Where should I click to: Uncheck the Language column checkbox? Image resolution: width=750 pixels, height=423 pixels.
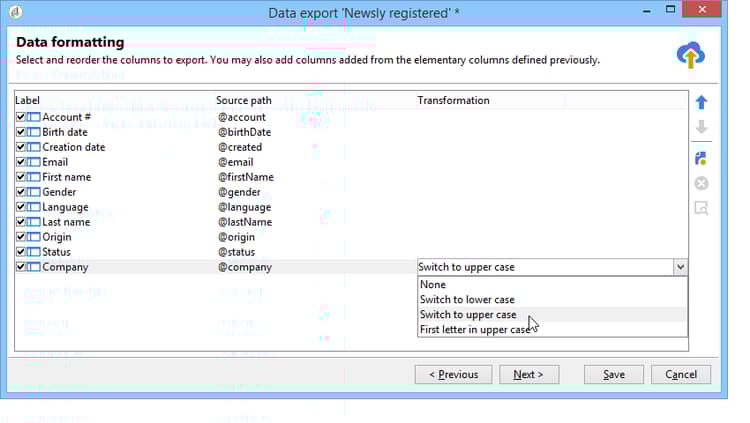coord(21,207)
